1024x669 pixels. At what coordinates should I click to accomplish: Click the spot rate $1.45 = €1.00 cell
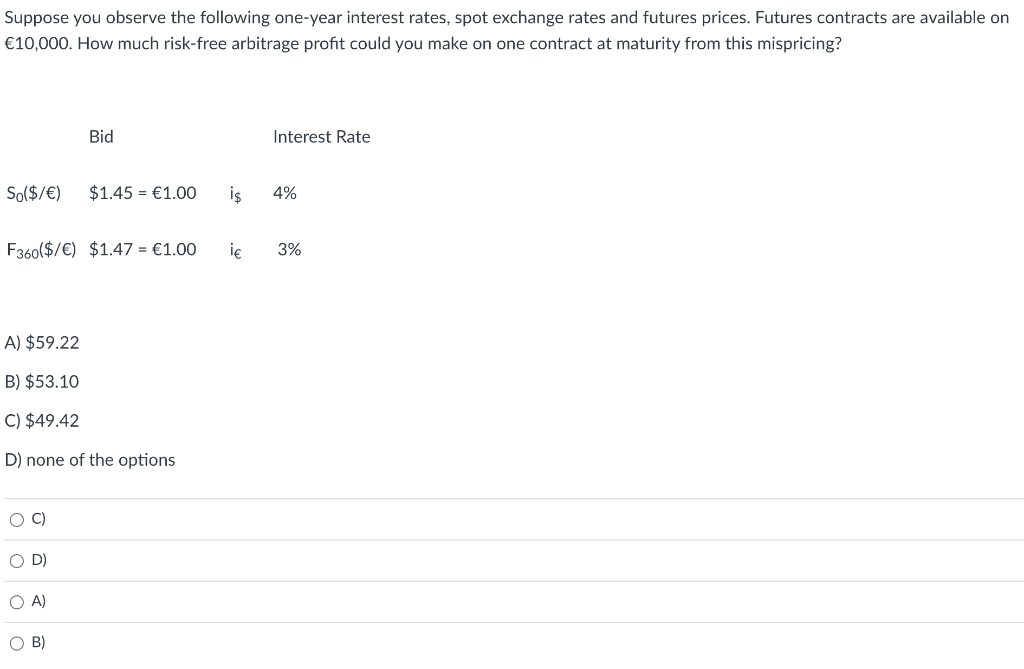coord(142,193)
